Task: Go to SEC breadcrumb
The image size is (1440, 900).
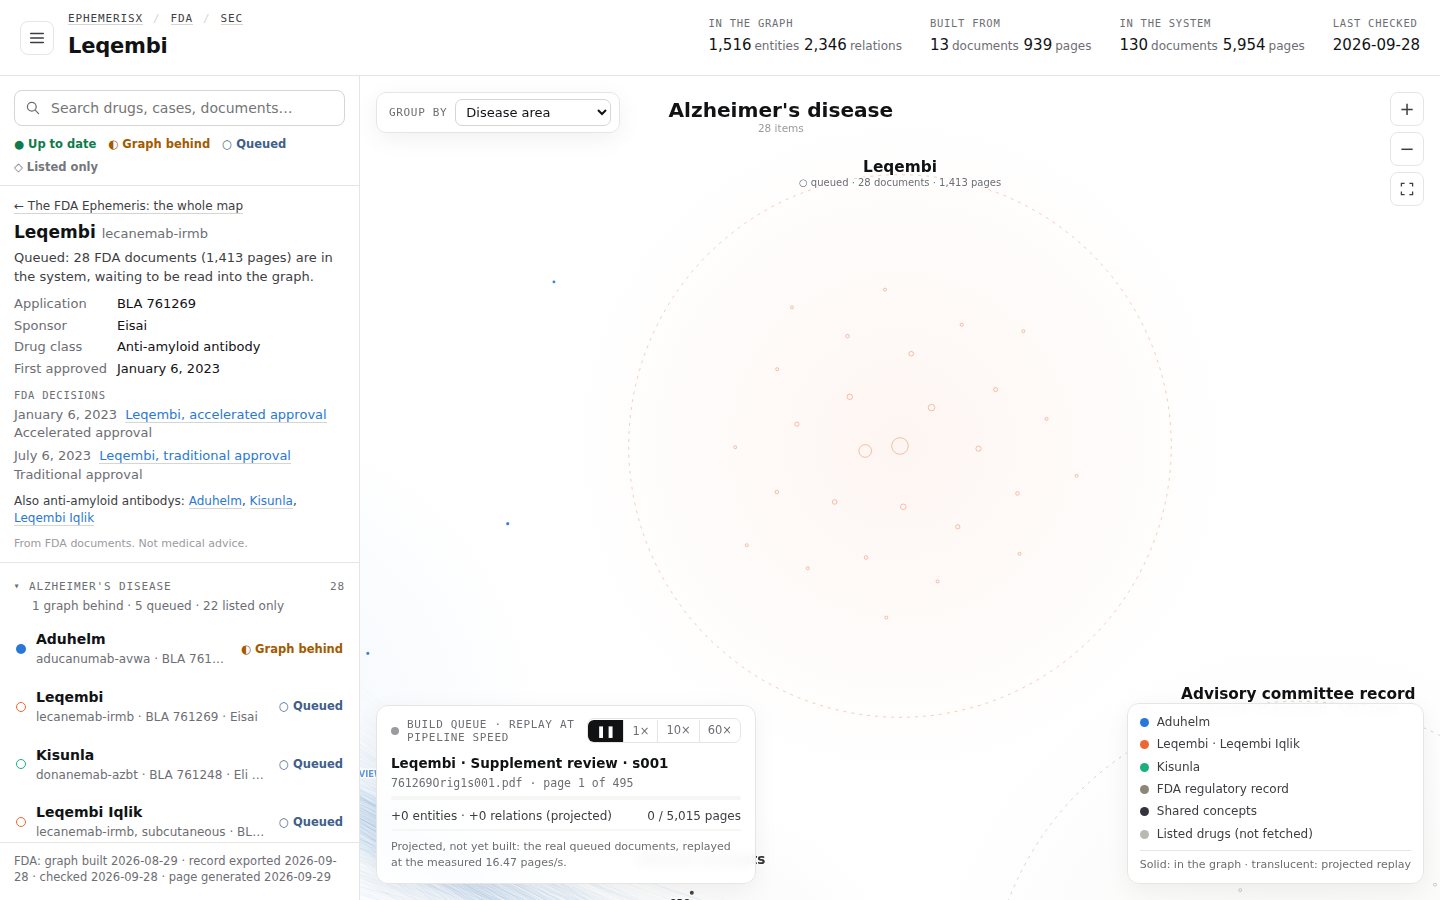Action: coord(231,18)
